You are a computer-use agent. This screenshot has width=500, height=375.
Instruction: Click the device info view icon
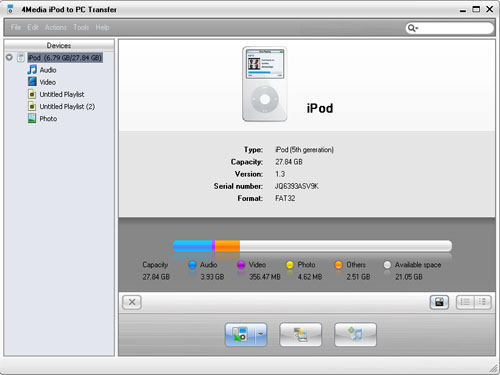pos(439,302)
